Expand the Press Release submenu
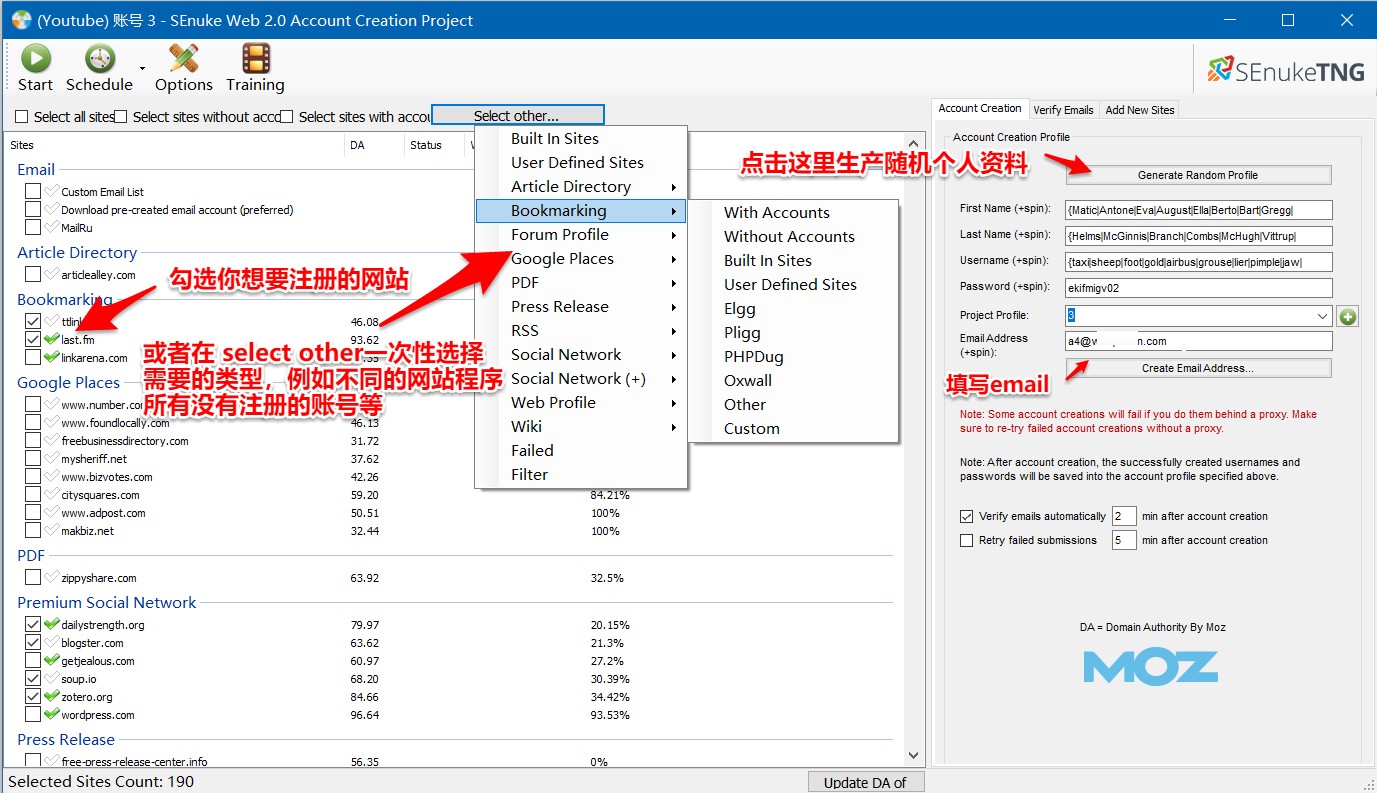 581,307
